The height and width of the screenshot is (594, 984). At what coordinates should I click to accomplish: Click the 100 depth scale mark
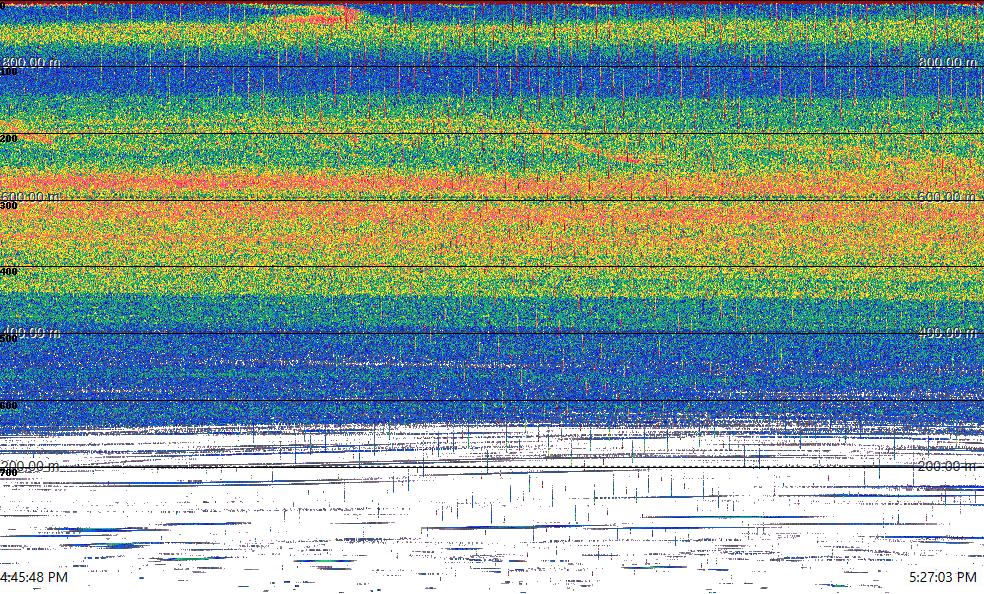click(x=9, y=72)
